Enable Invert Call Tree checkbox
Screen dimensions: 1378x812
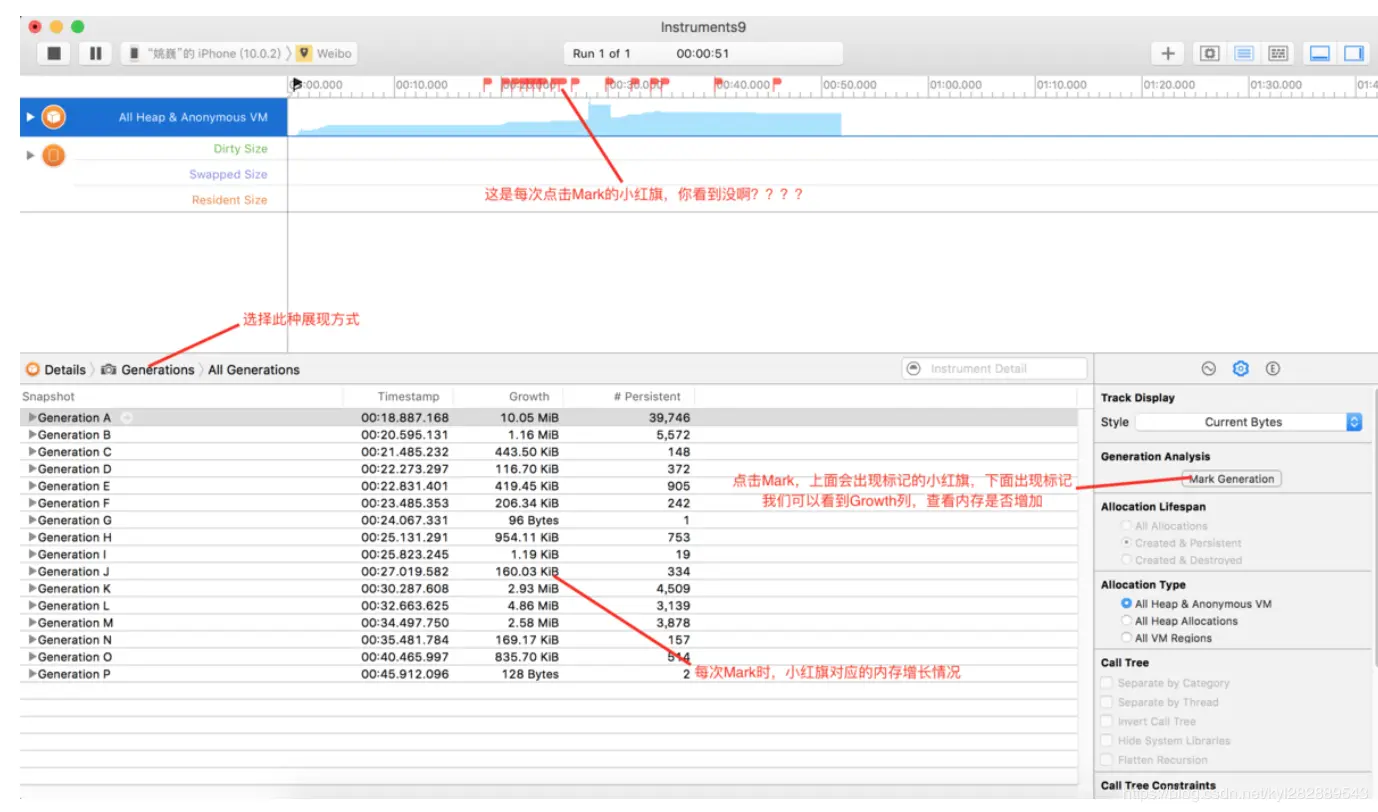(x=1107, y=721)
